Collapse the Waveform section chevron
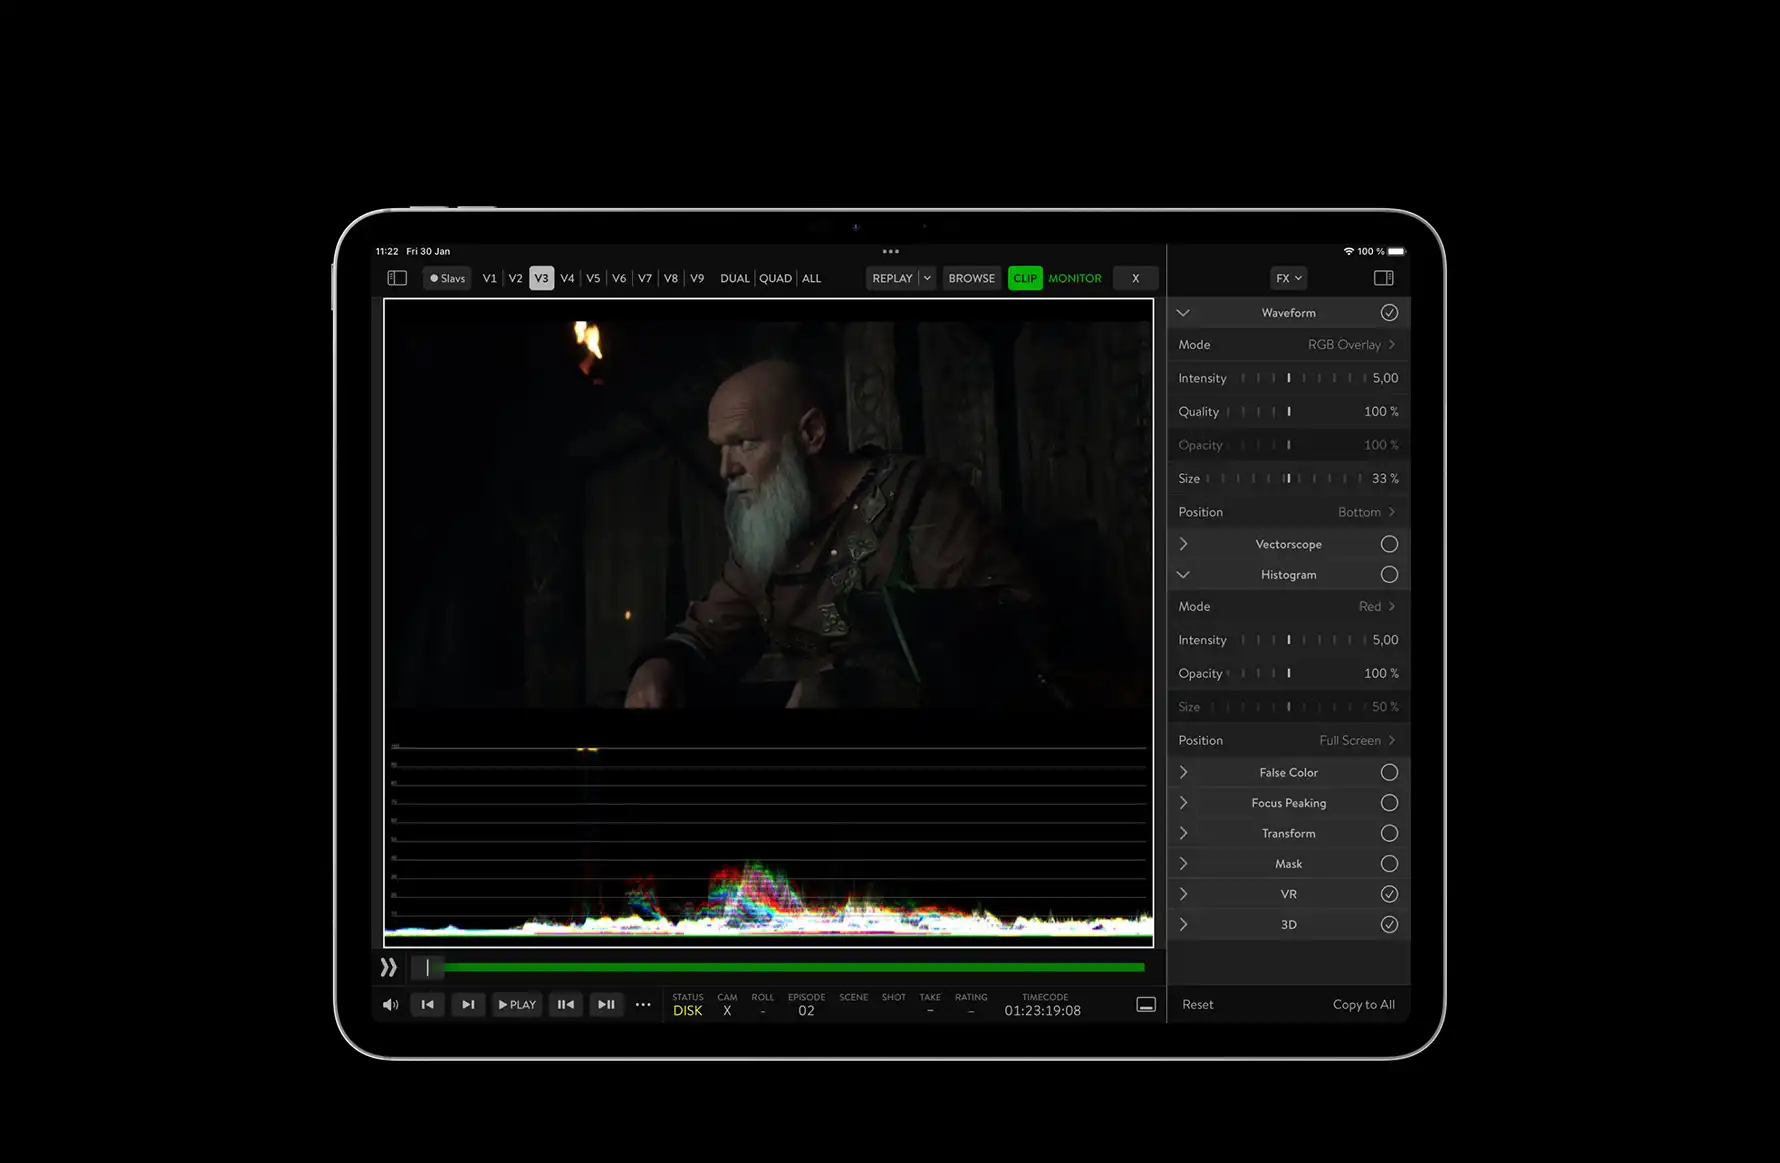The width and height of the screenshot is (1780, 1163). [1183, 312]
